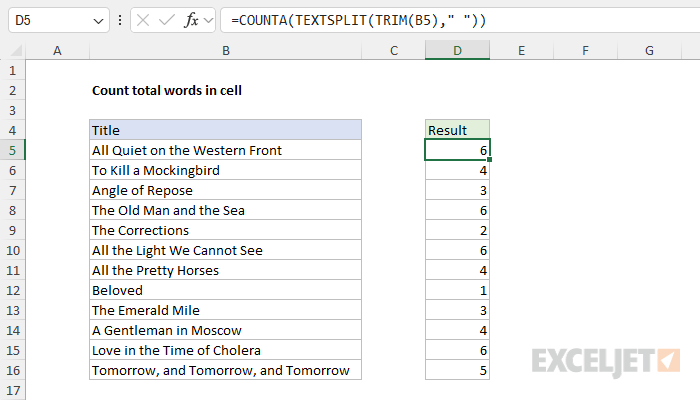Click the Name Box showing D5

[x=59, y=20]
